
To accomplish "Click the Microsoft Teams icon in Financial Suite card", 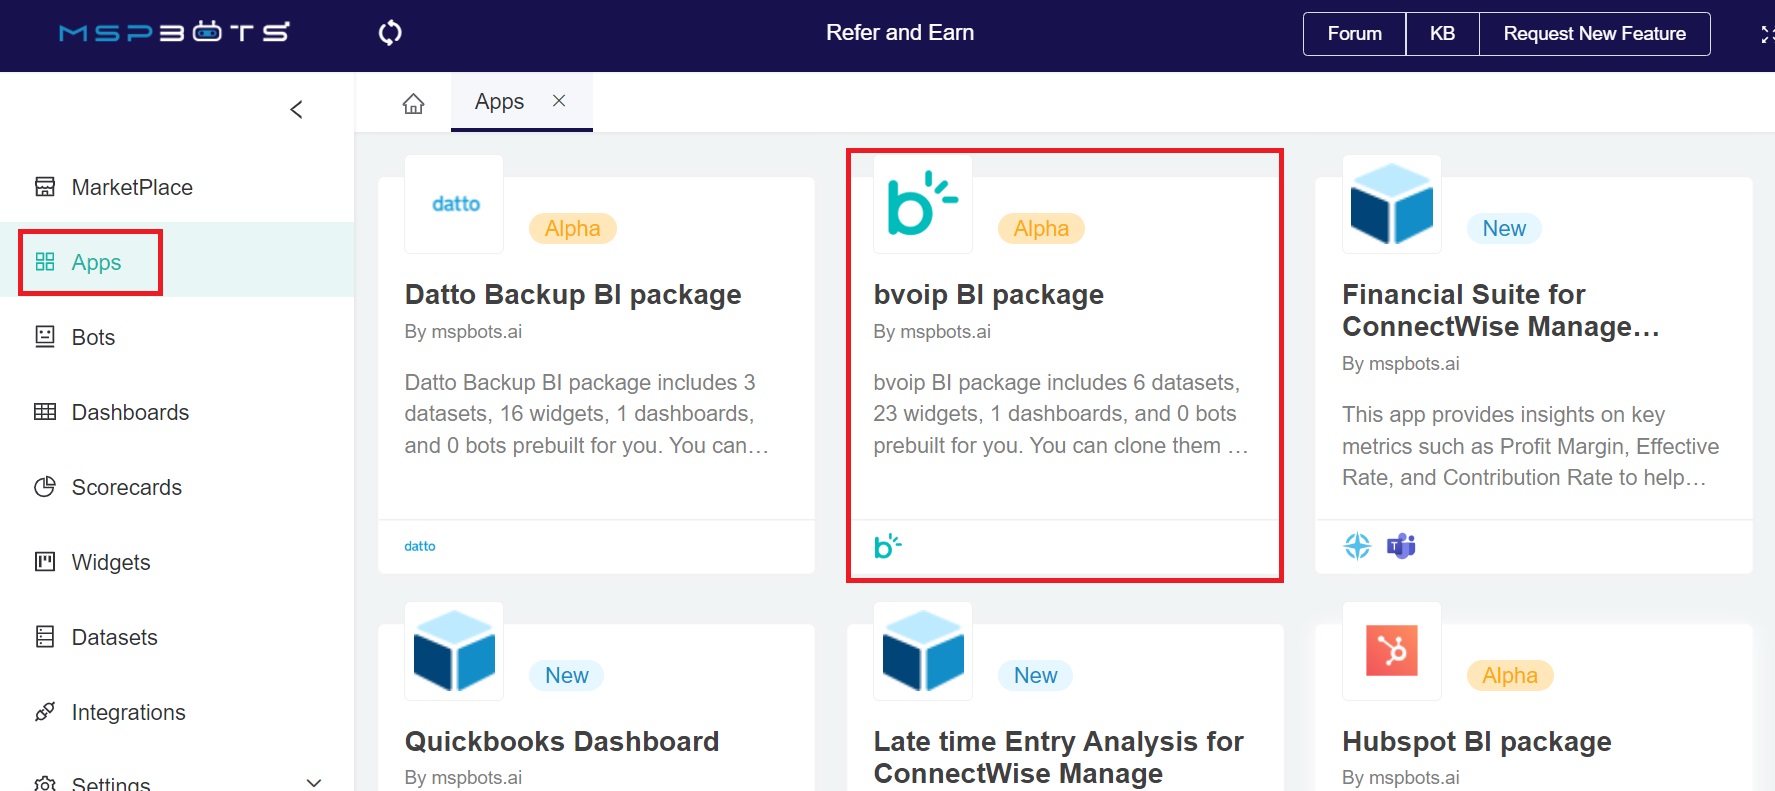I will point(1401,546).
